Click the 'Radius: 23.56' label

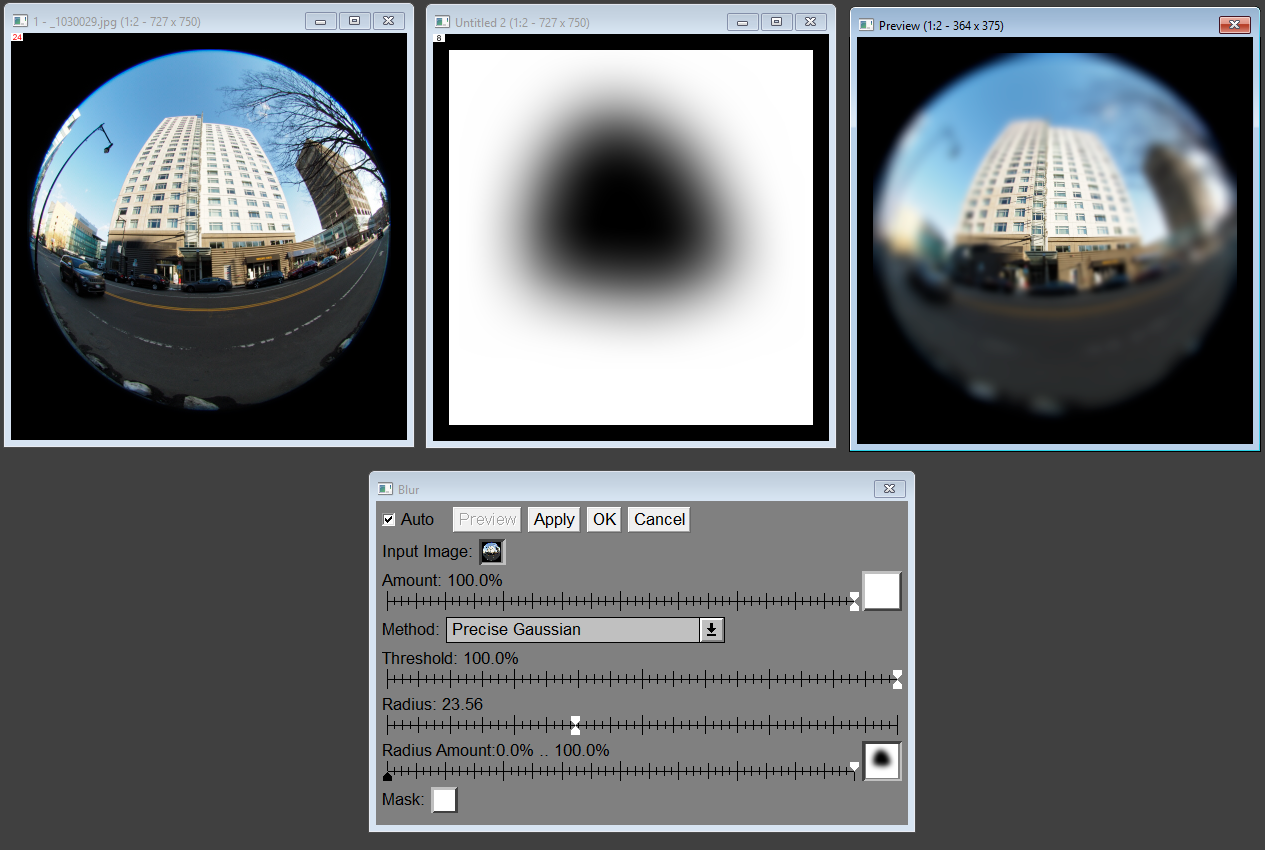click(432, 704)
